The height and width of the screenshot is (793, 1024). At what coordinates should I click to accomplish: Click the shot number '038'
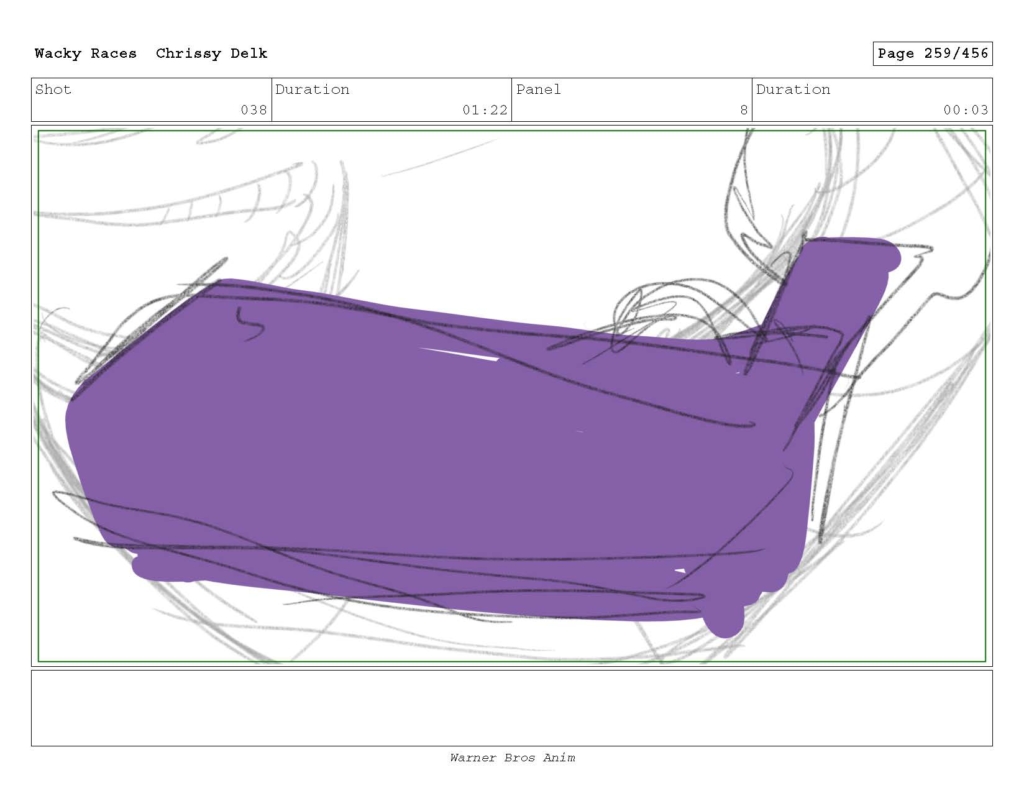coord(254,110)
